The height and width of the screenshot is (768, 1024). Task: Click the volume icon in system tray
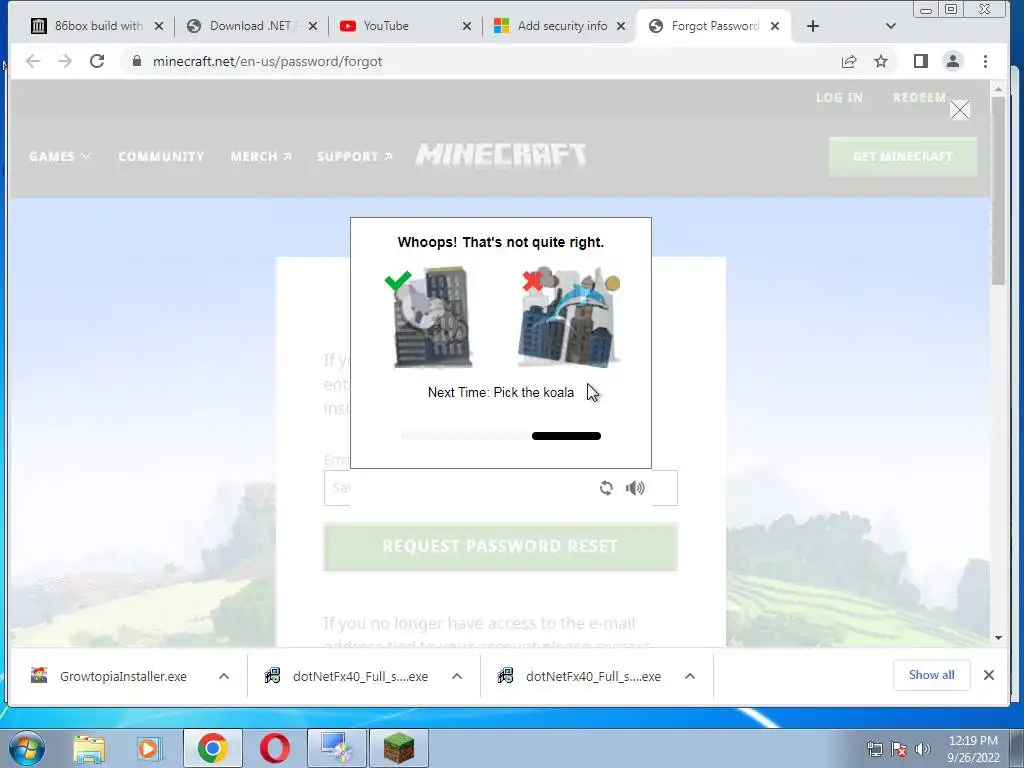pos(923,749)
